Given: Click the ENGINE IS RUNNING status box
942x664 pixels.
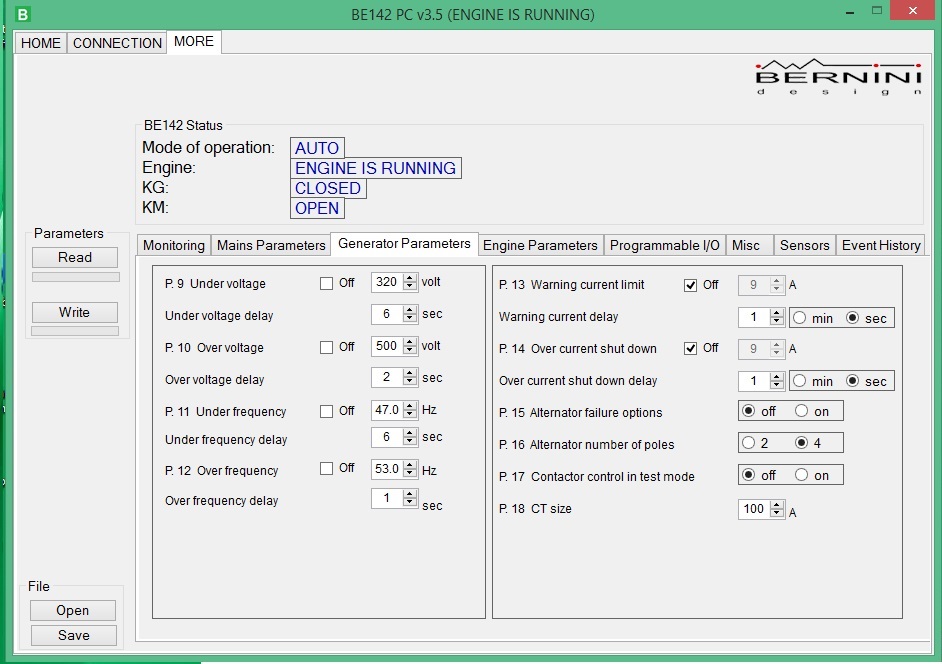Looking at the screenshot, I should click(375, 168).
